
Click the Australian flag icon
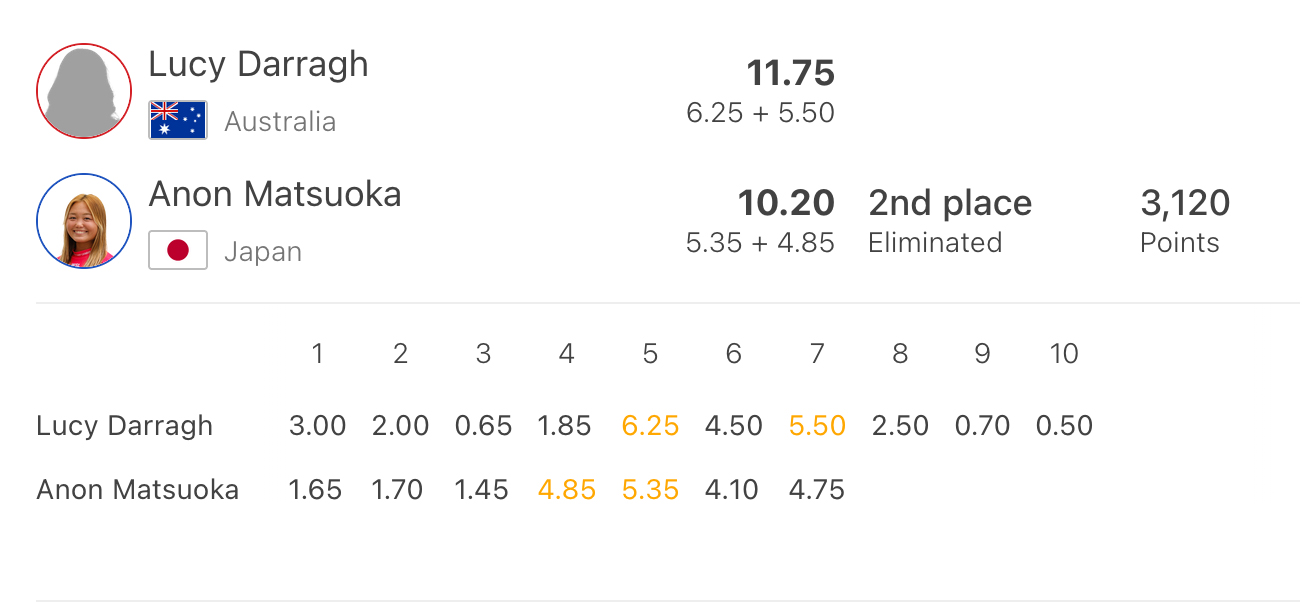tap(178, 120)
